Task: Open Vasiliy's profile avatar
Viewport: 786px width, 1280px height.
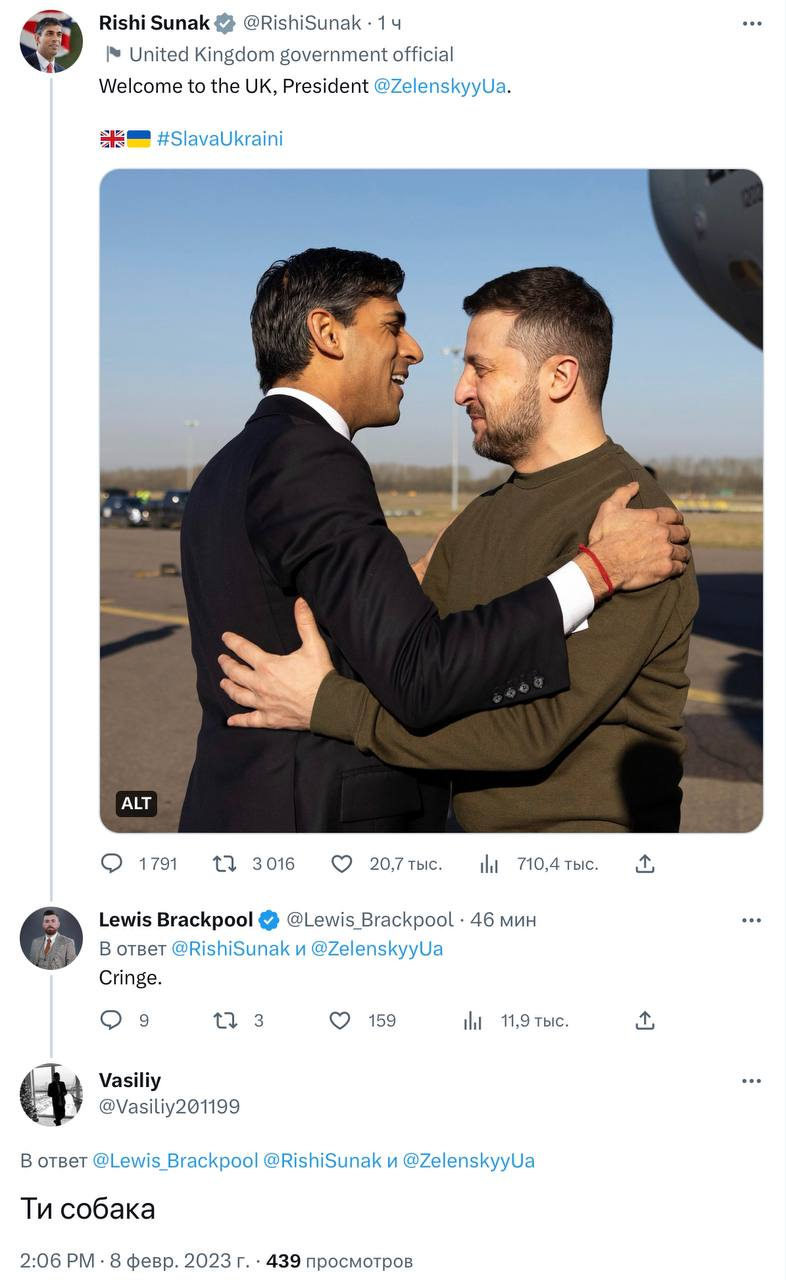Action: coord(51,1095)
